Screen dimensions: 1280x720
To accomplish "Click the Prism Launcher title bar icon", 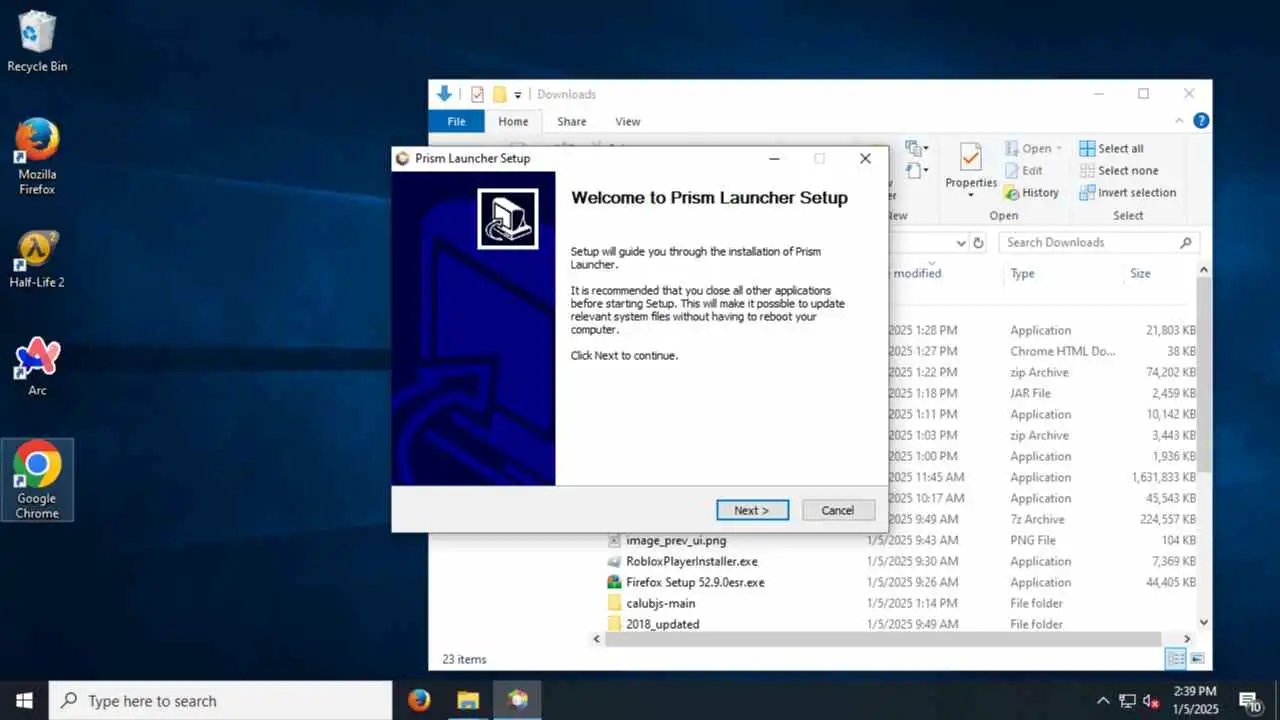I will pos(402,158).
